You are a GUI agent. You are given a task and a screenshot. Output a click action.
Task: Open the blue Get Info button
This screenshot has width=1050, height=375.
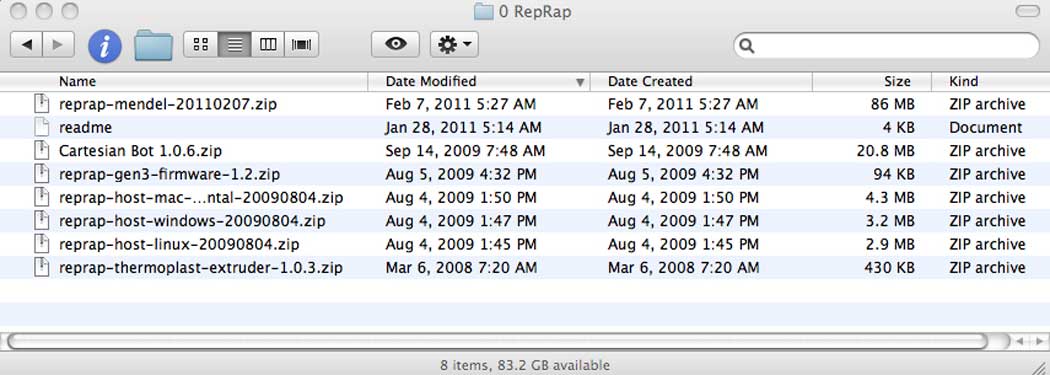(105, 46)
